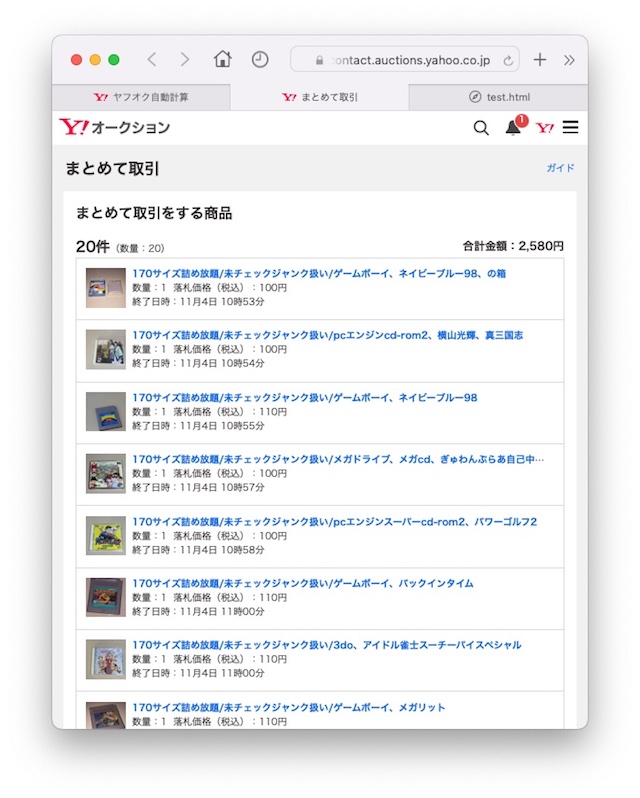Open the ゲームボーイ、バックインタイム listing
The width and height of the screenshot is (640, 798).
click(302, 583)
